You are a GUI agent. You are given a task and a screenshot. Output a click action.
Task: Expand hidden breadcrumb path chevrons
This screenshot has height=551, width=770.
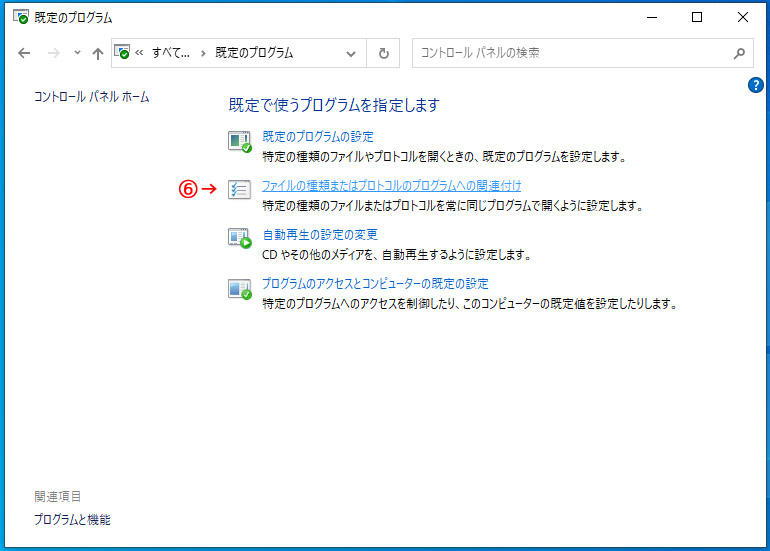coord(139,53)
